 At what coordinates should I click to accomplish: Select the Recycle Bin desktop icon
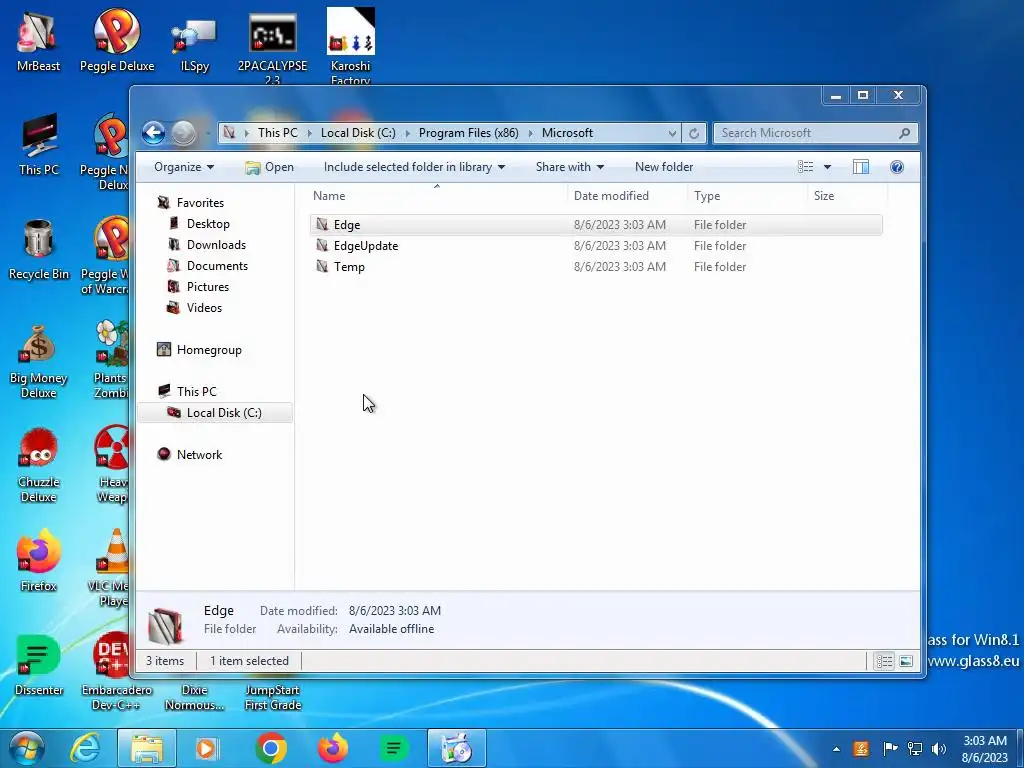39,249
